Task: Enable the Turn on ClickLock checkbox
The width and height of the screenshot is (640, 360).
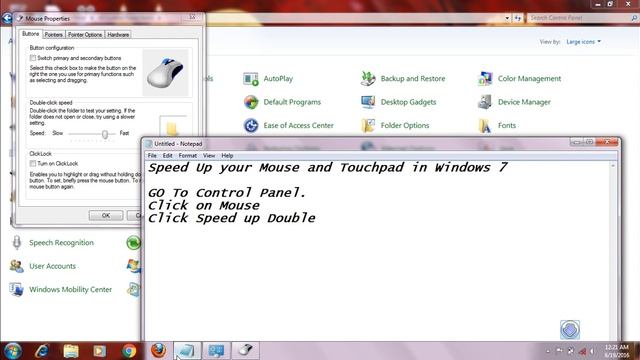Action: (33, 163)
